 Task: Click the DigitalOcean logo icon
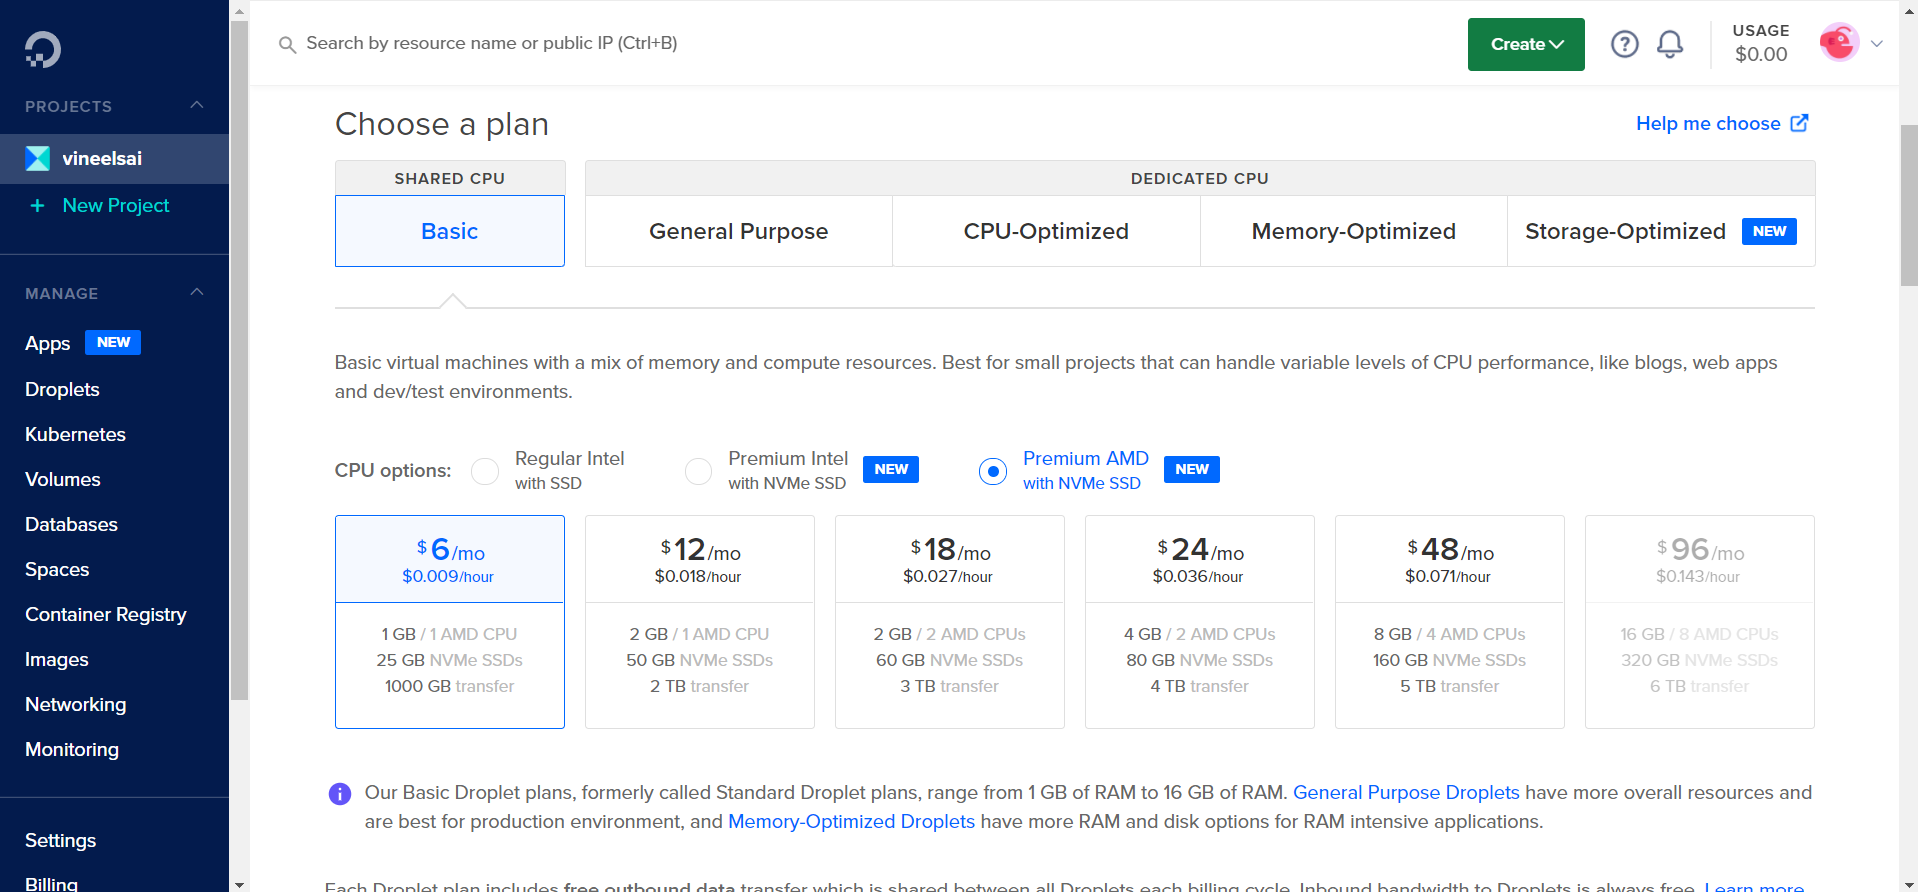43,49
